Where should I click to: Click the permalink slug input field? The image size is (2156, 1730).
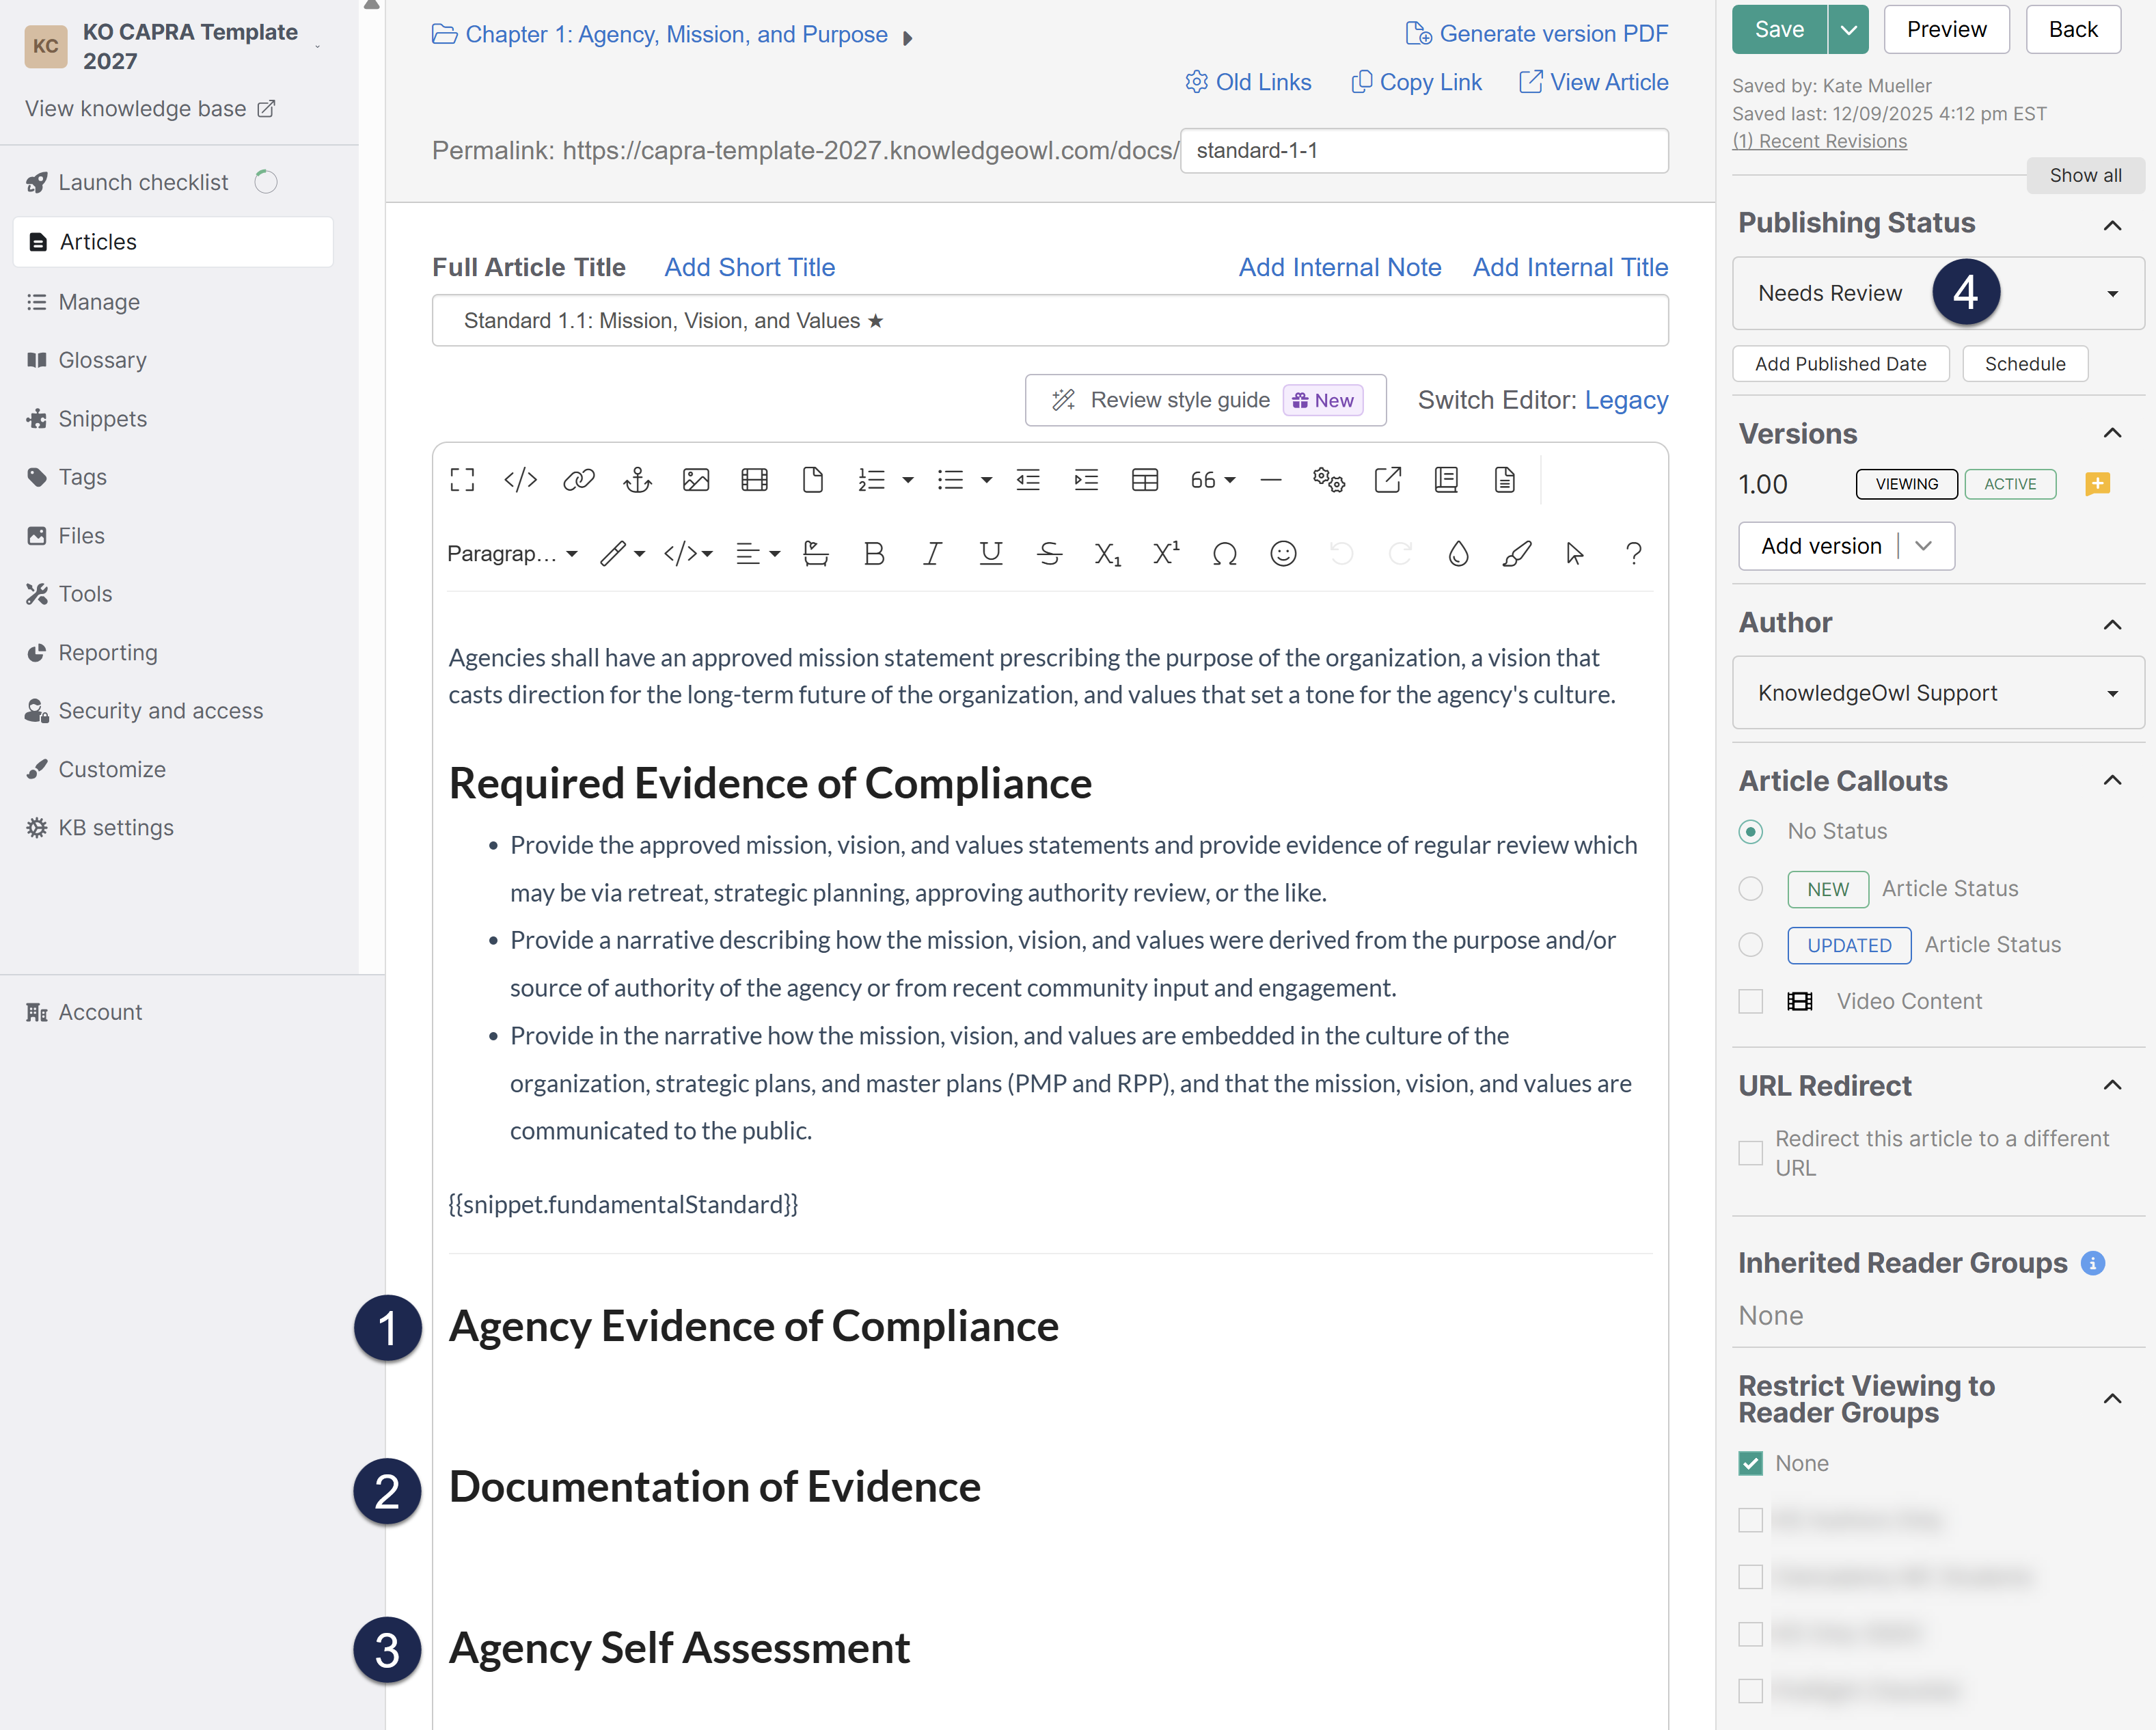pos(1423,150)
